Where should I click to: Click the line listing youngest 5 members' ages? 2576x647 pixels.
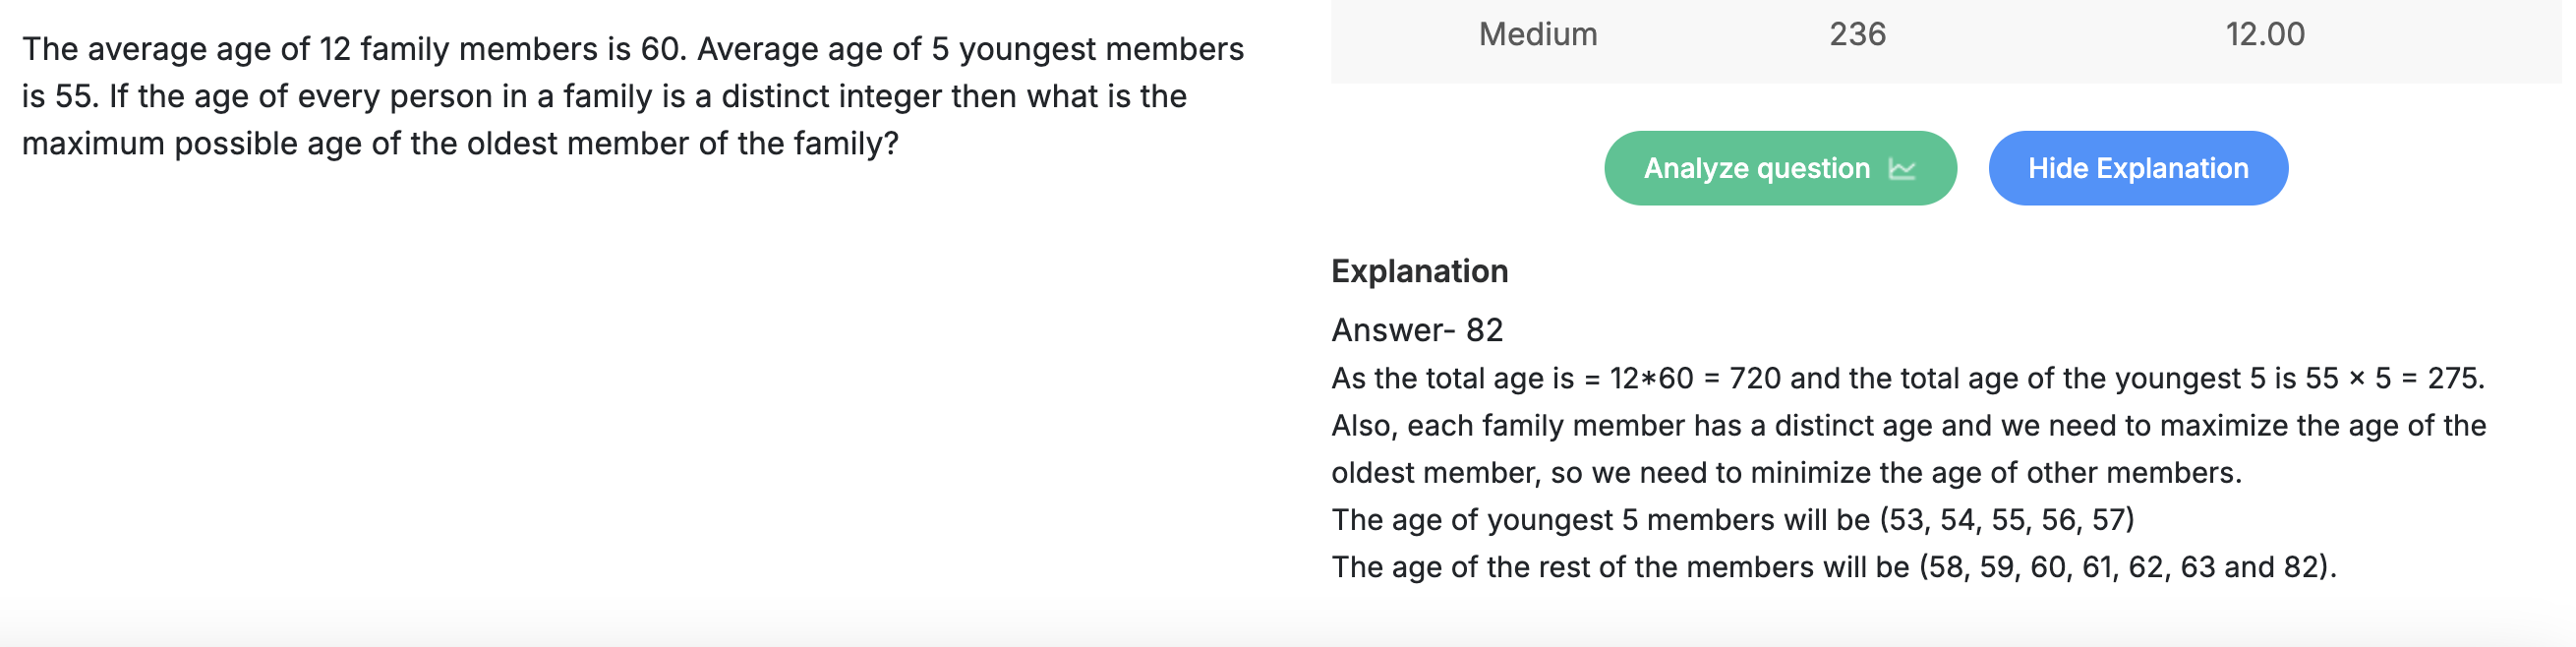point(1733,519)
